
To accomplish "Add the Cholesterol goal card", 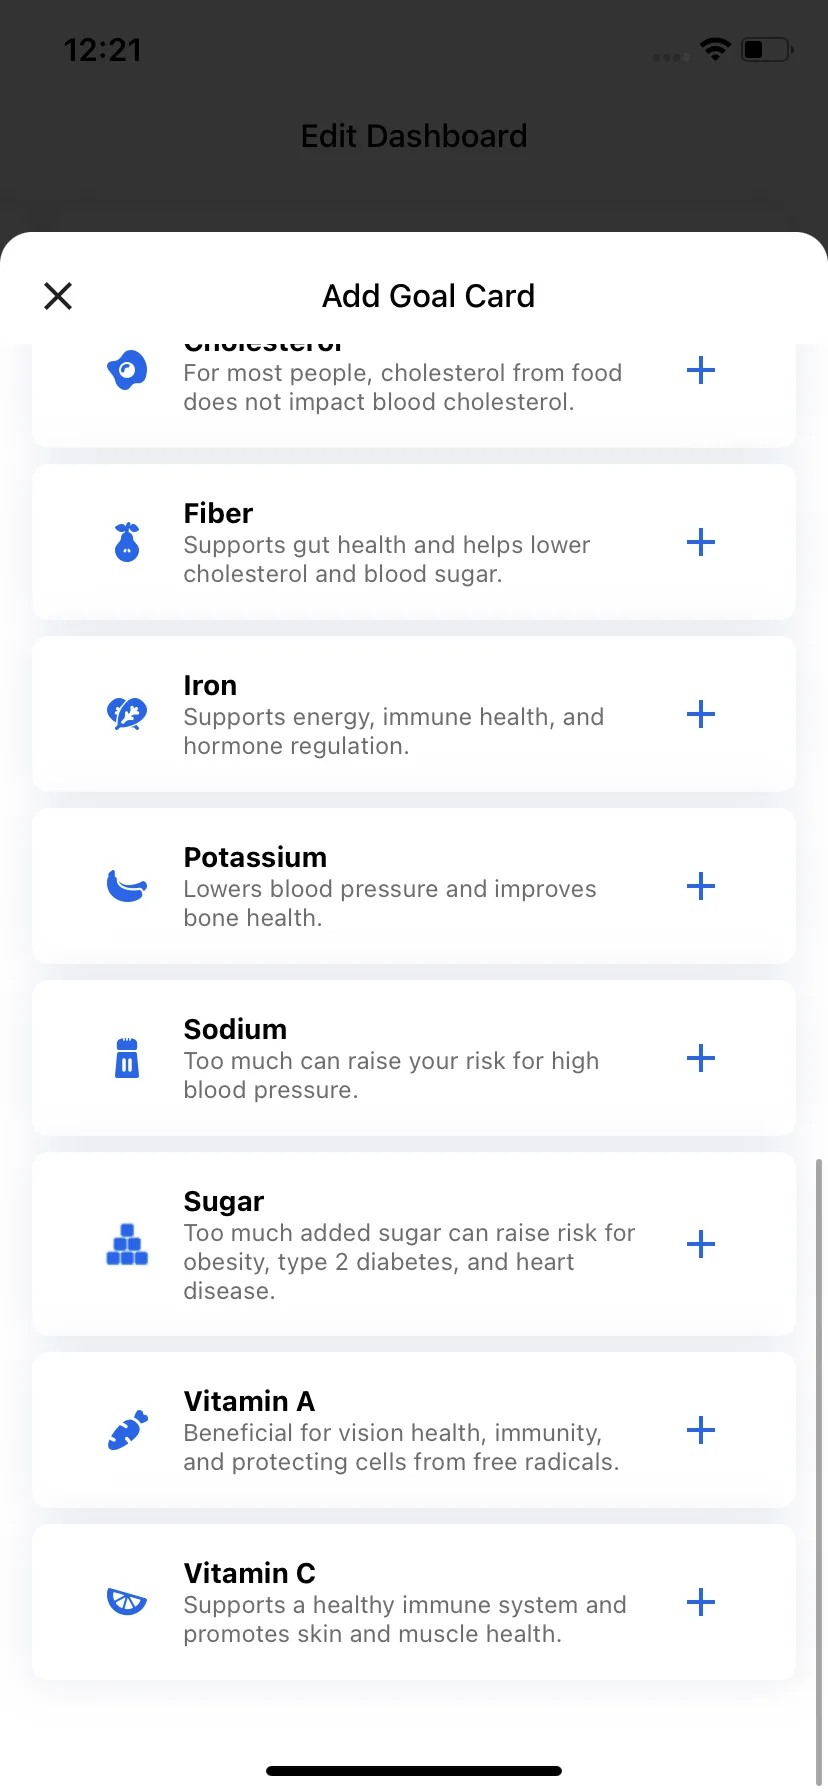I will point(701,371).
